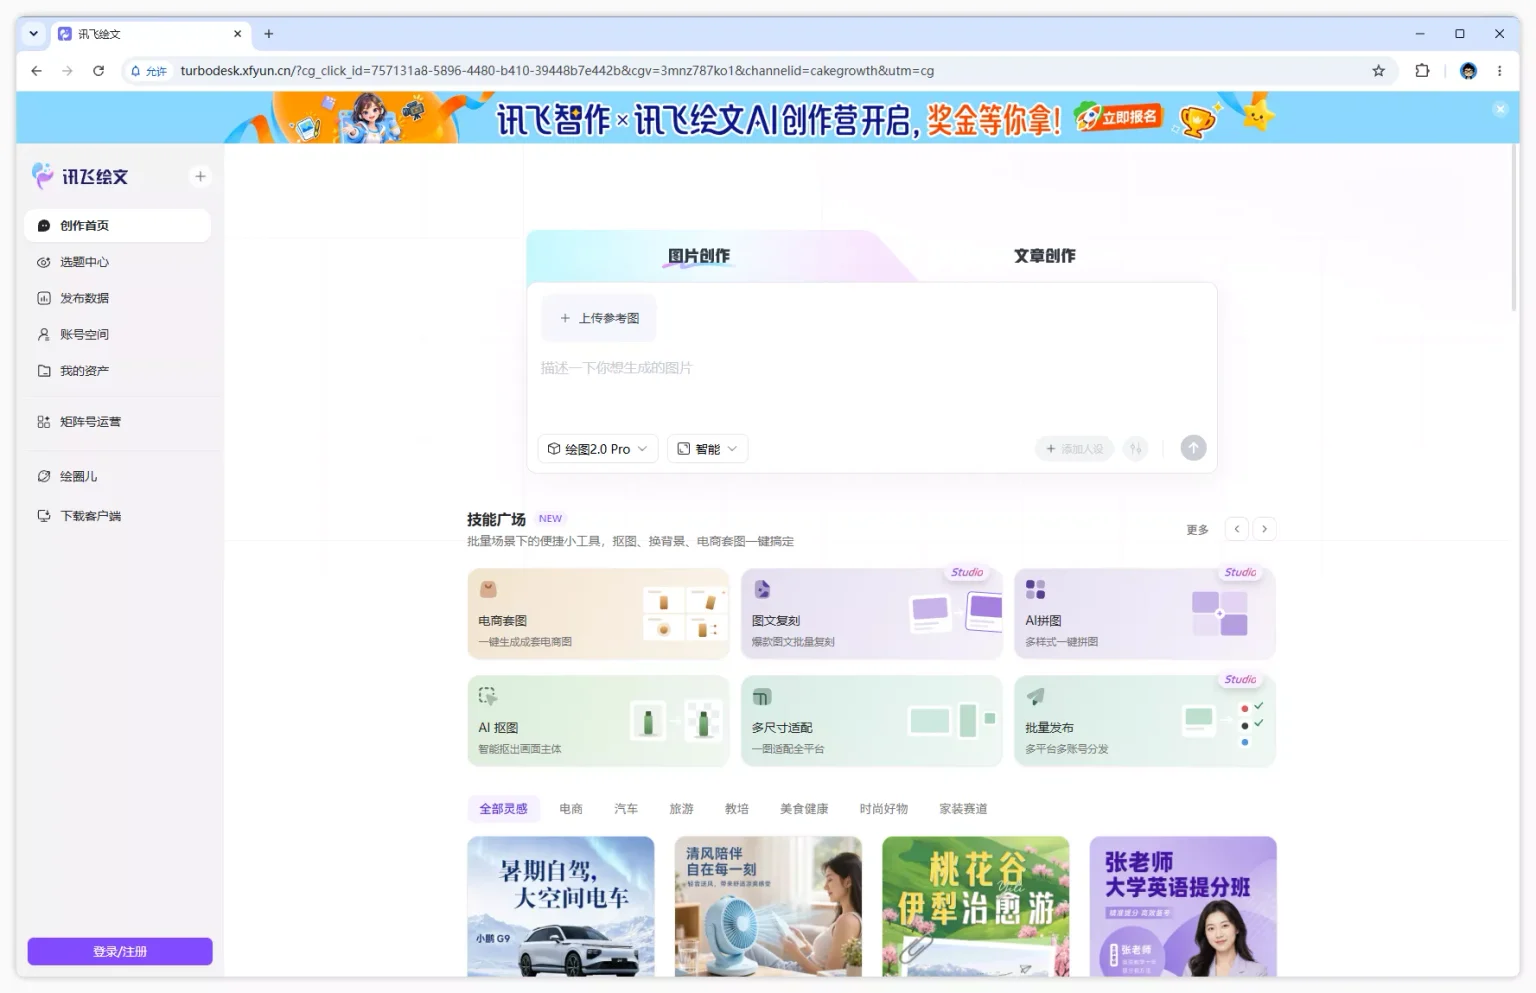Select the 全部灵感 category tab

503,809
